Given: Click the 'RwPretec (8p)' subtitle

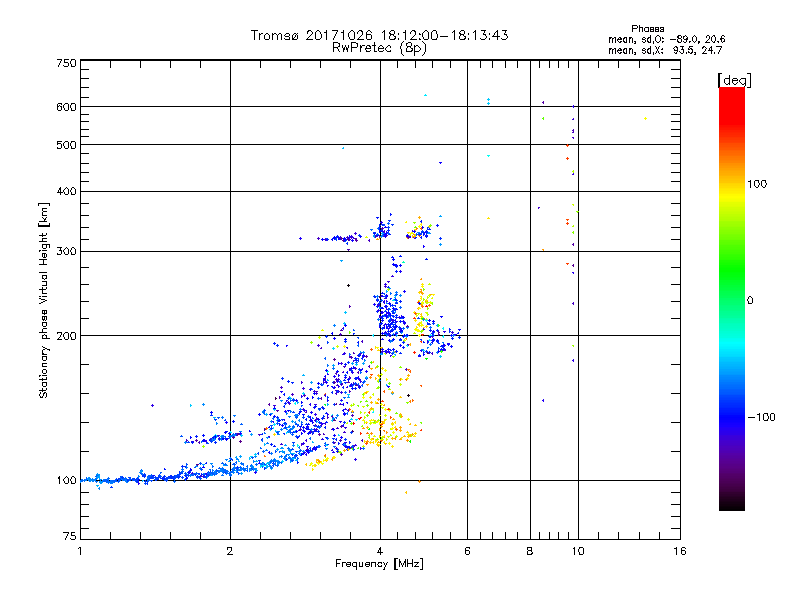Looking at the screenshot, I should point(379,48).
